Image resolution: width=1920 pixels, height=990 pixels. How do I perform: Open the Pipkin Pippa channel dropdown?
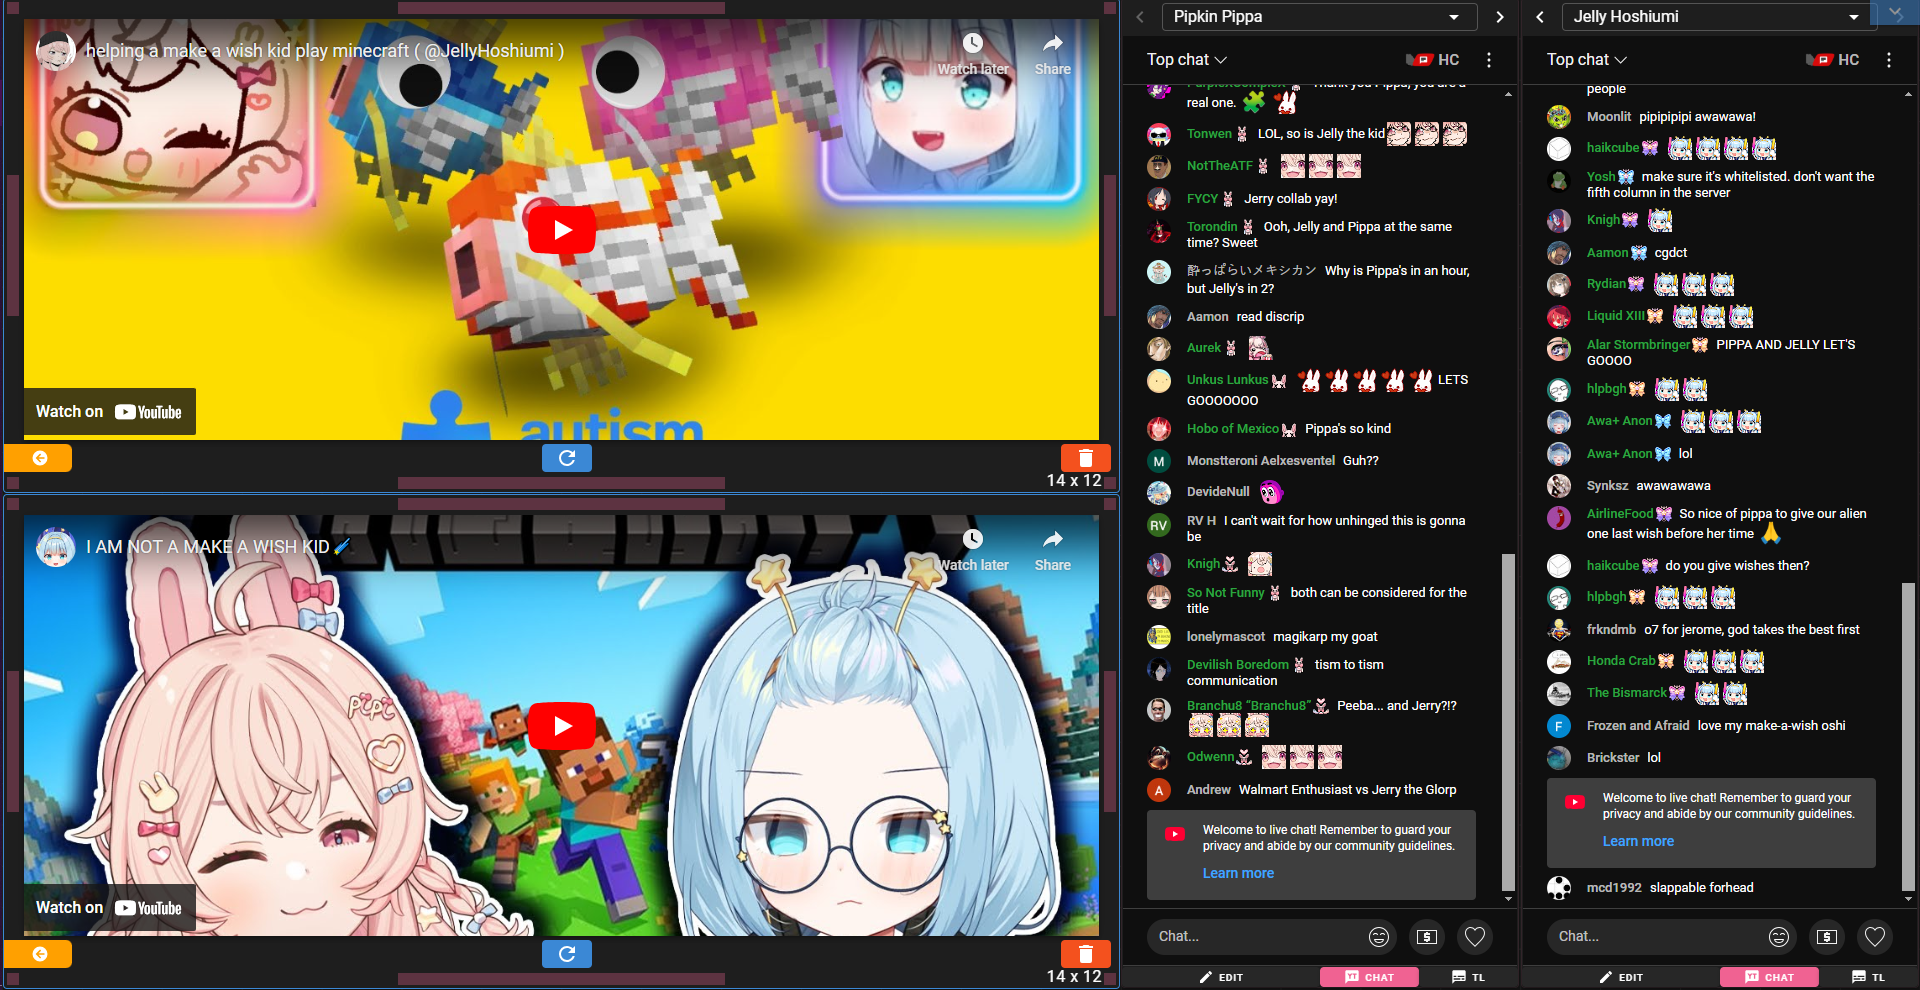click(1318, 16)
